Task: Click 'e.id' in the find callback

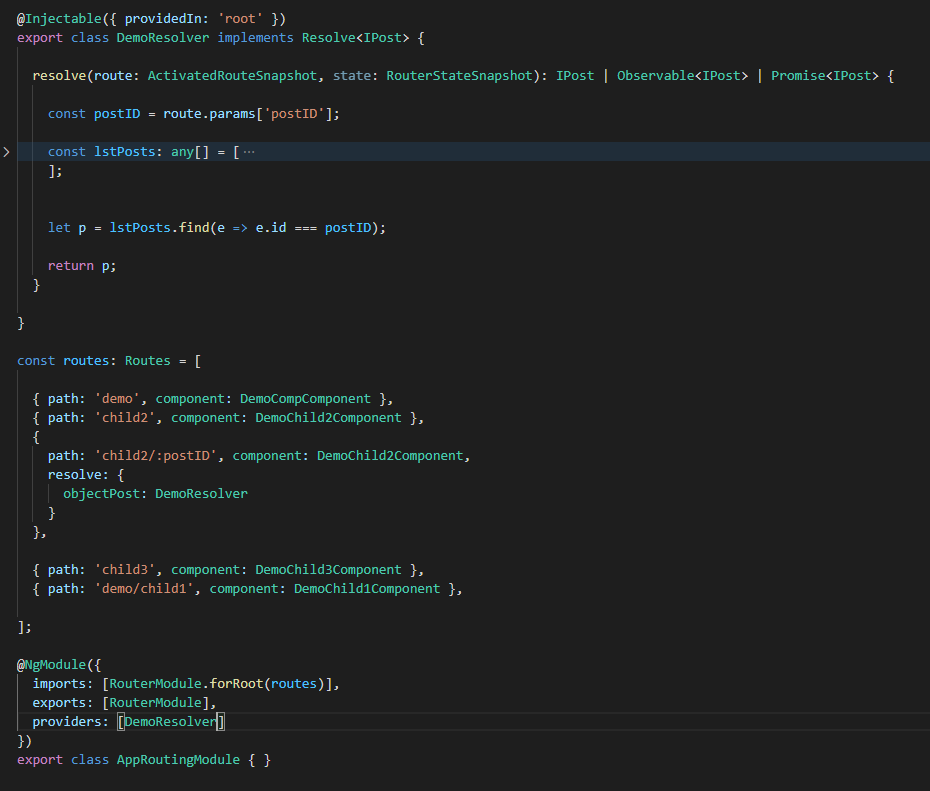Action: [x=271, y=228]
